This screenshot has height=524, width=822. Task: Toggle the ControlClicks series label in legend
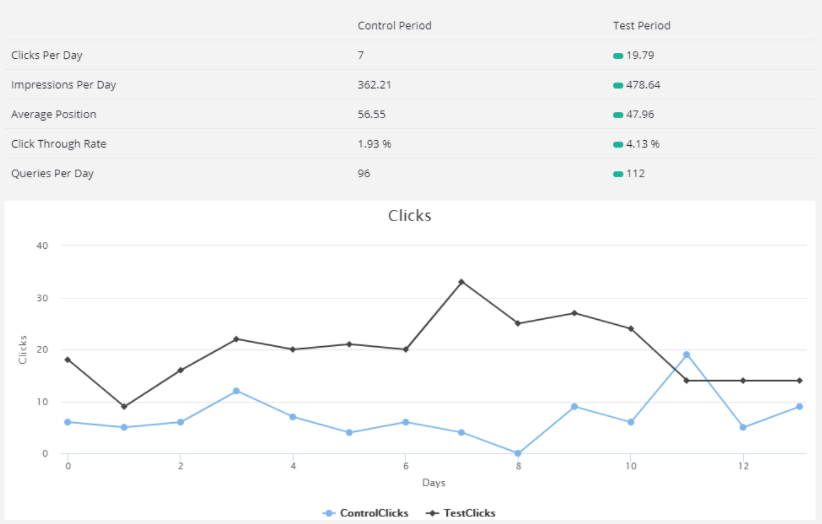[x=375, y=513]
